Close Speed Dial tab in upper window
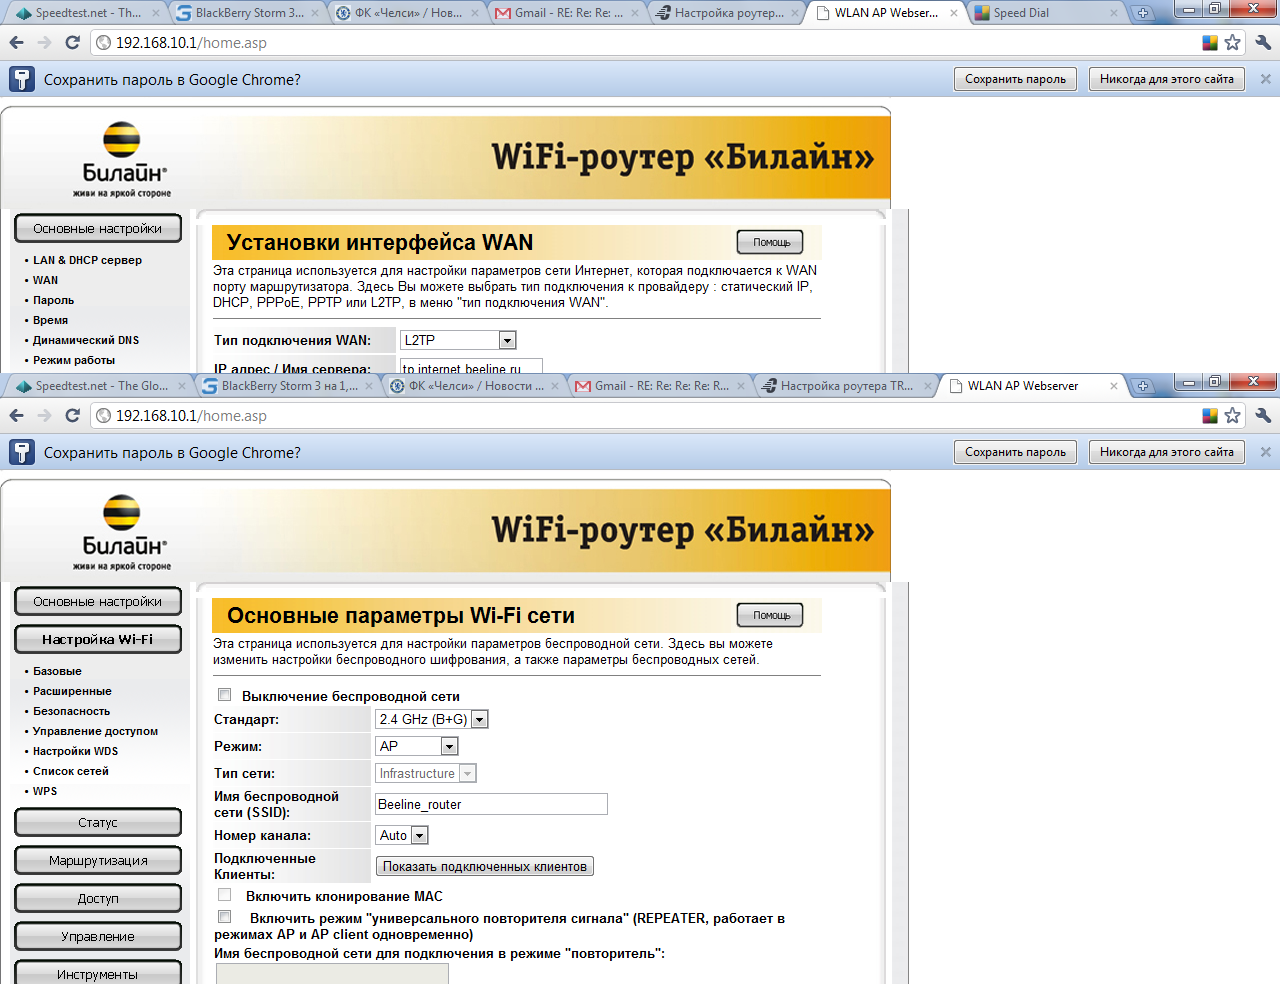Screen dimensions: 1280x984 (x=1114, y=13)
